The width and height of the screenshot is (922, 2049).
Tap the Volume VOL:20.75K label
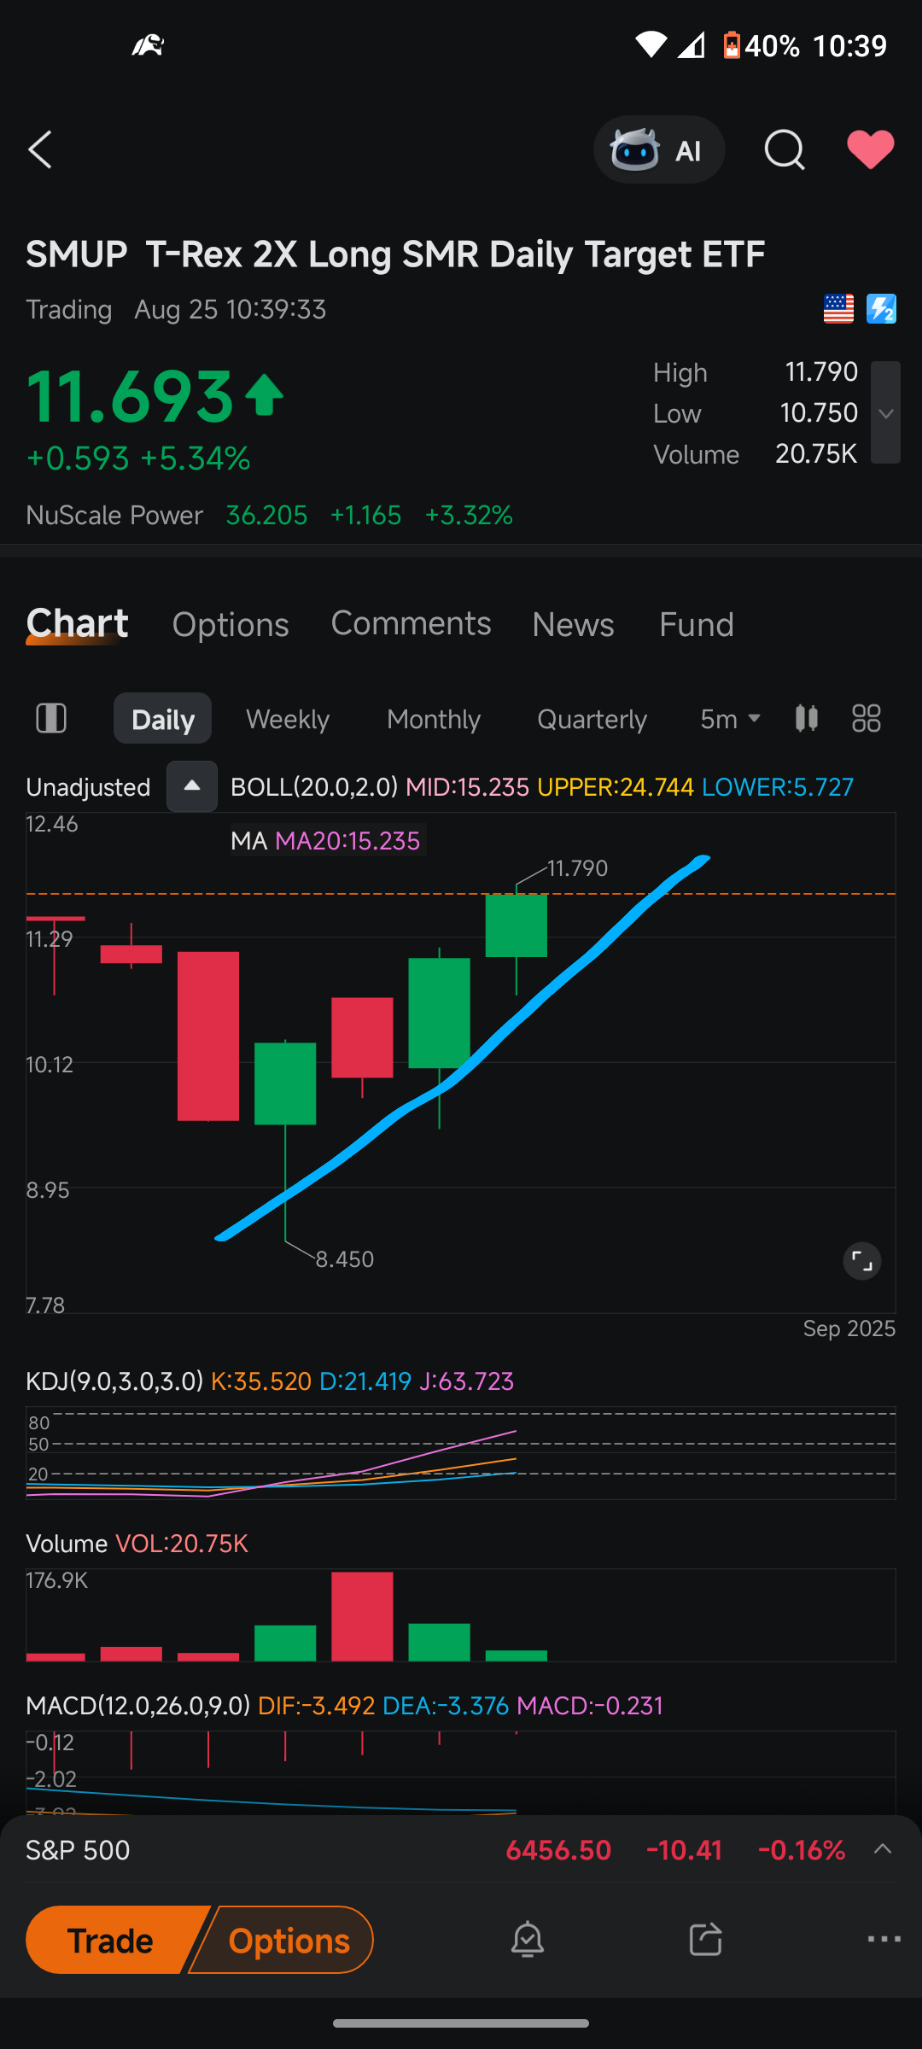[137, 1543]
